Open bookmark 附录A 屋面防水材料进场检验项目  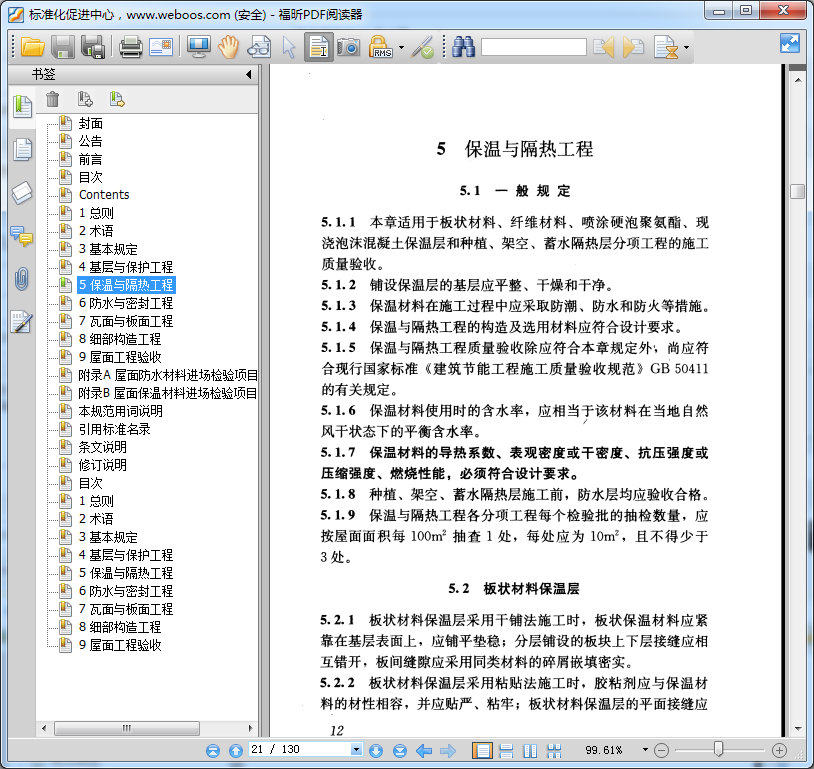(168, 375)
